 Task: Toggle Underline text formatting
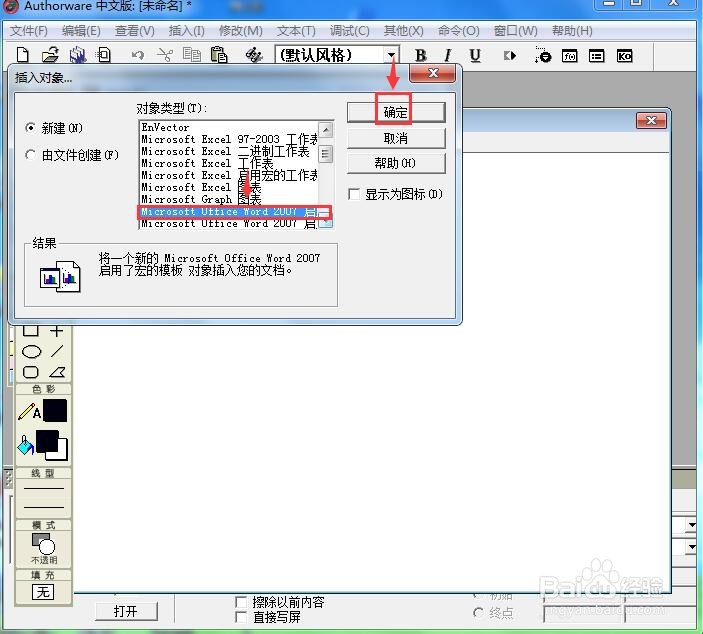[x=475, y=56]
